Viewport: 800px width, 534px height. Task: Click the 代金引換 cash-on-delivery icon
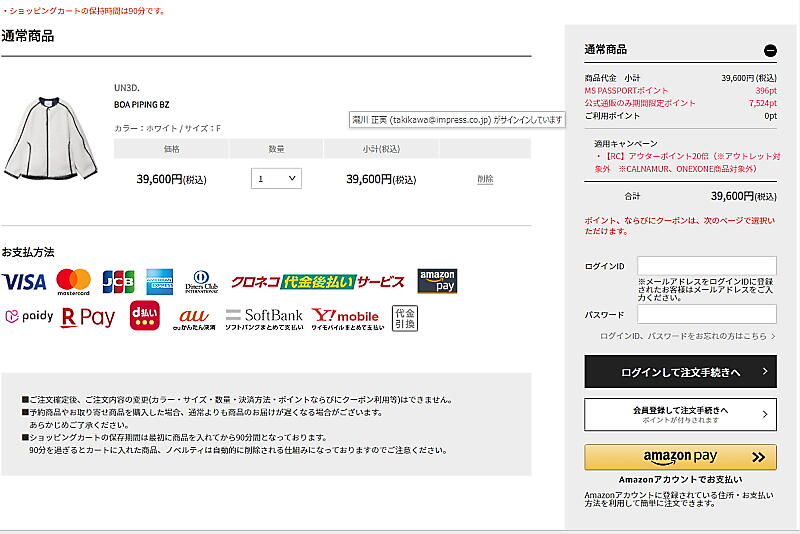(405, 317)
